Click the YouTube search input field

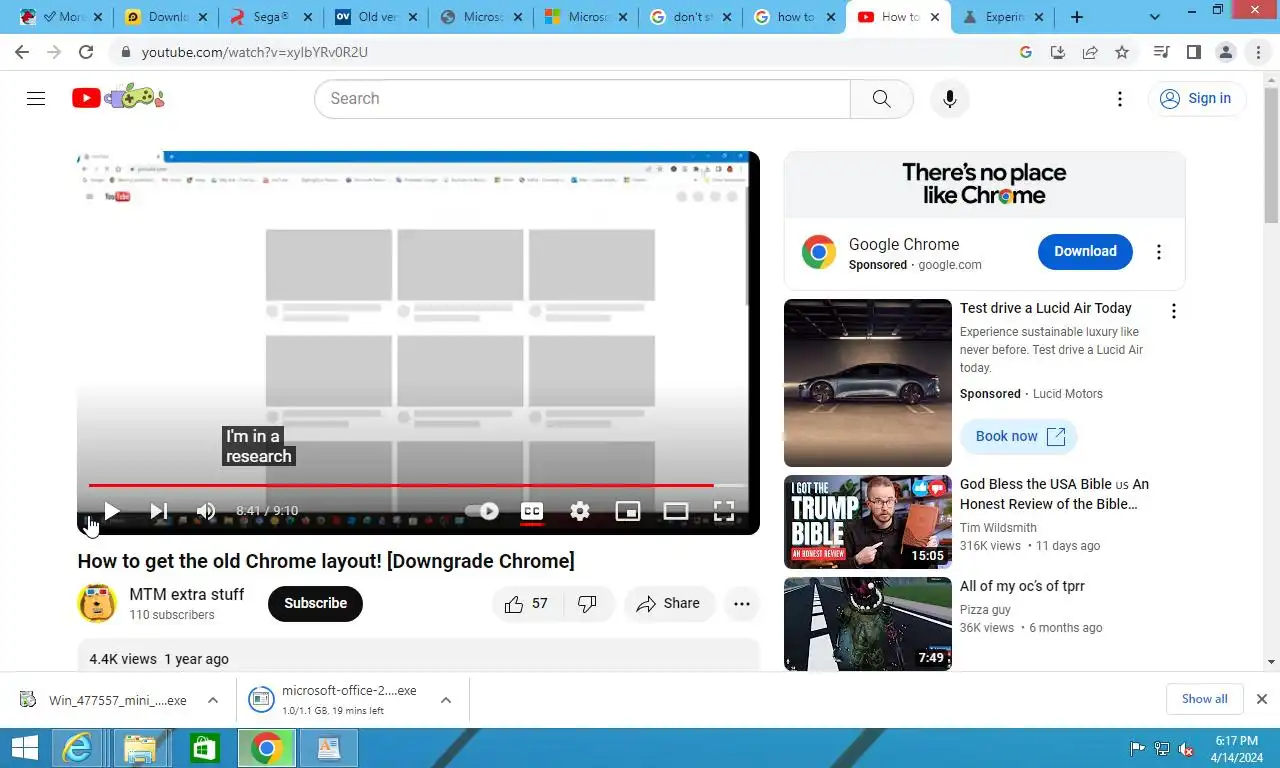pos(582,98)
